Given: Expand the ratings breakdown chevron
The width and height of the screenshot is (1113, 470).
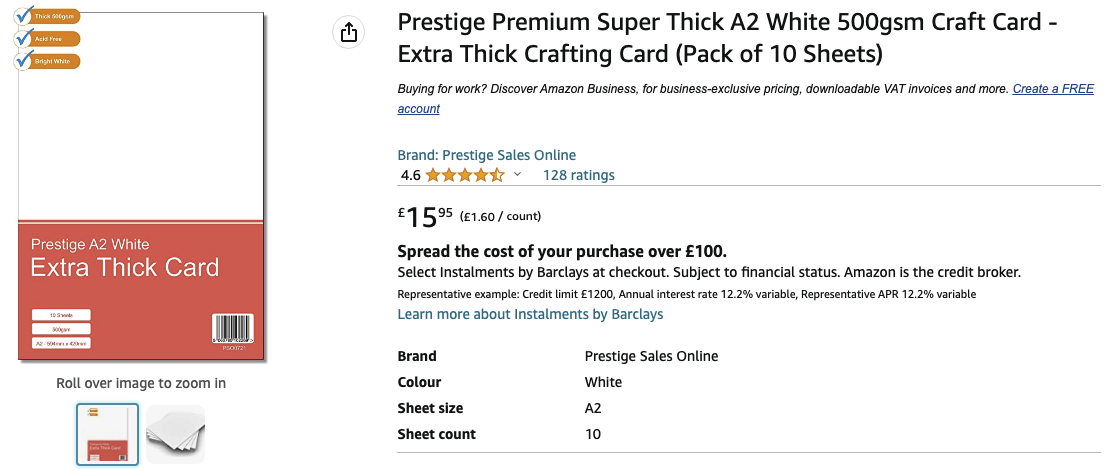Looking at the screenshot, I should point(518,175).
